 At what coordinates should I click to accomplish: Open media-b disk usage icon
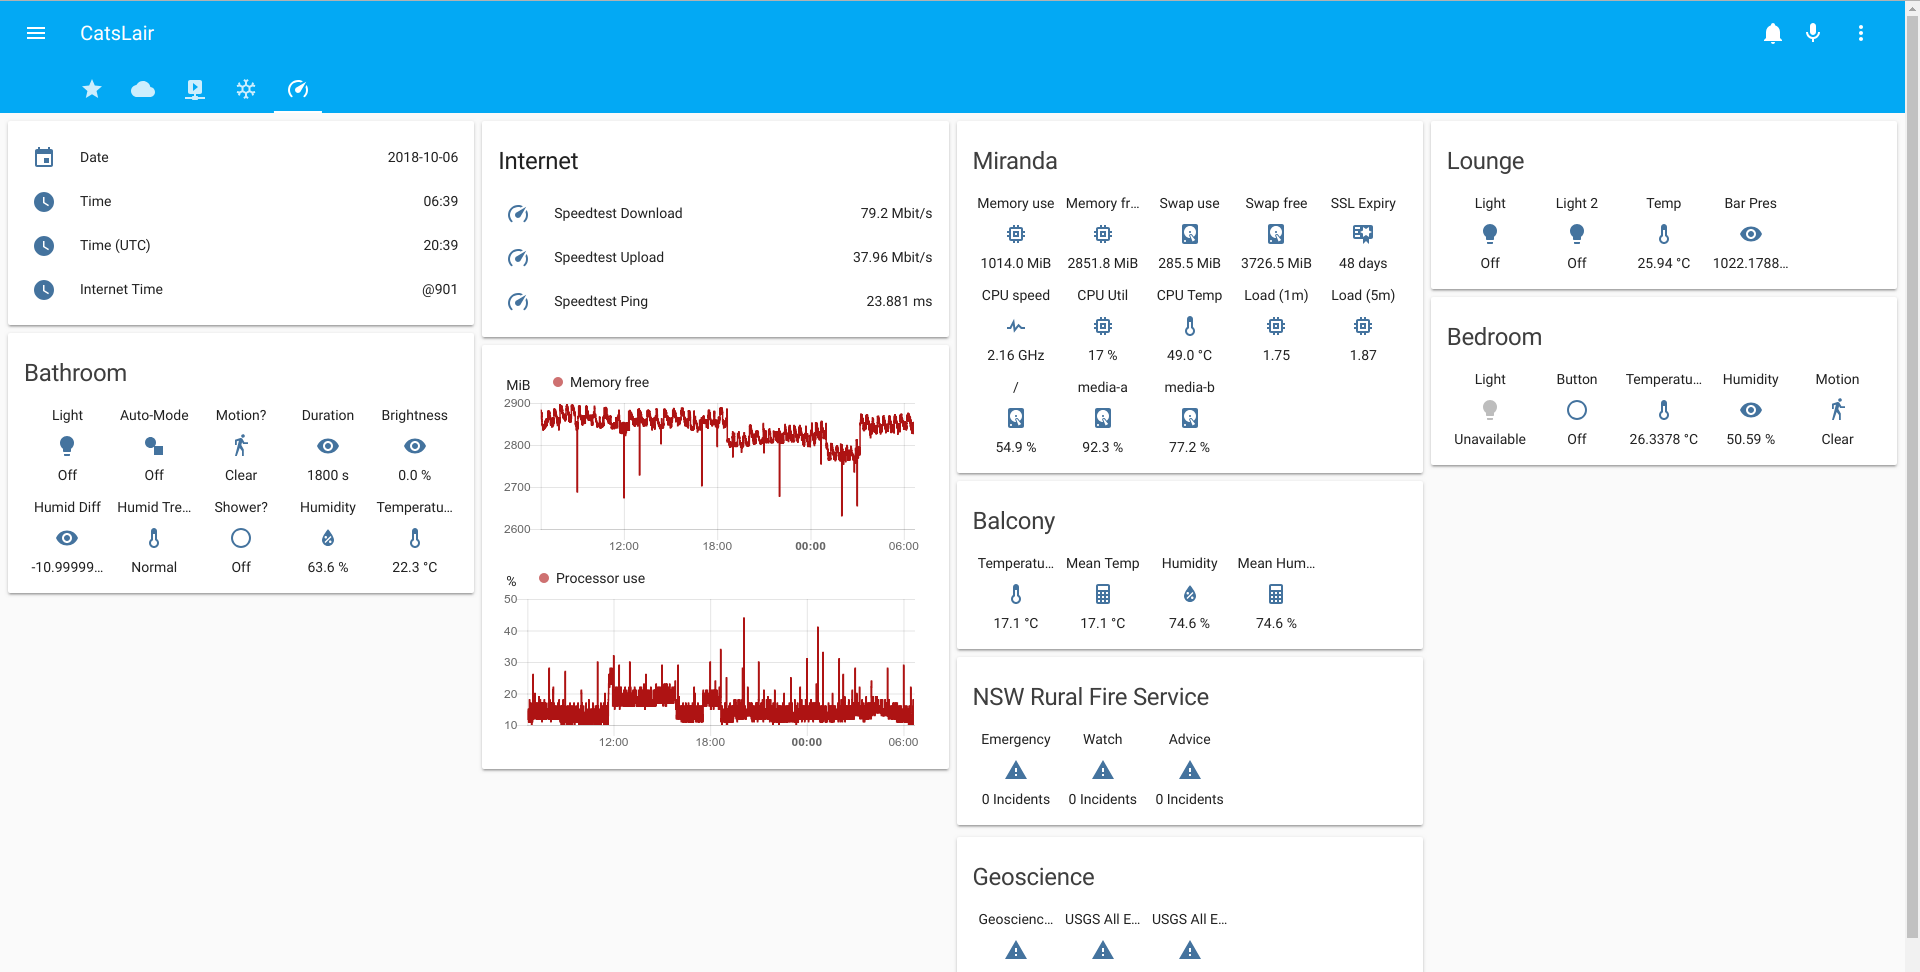1190,418
